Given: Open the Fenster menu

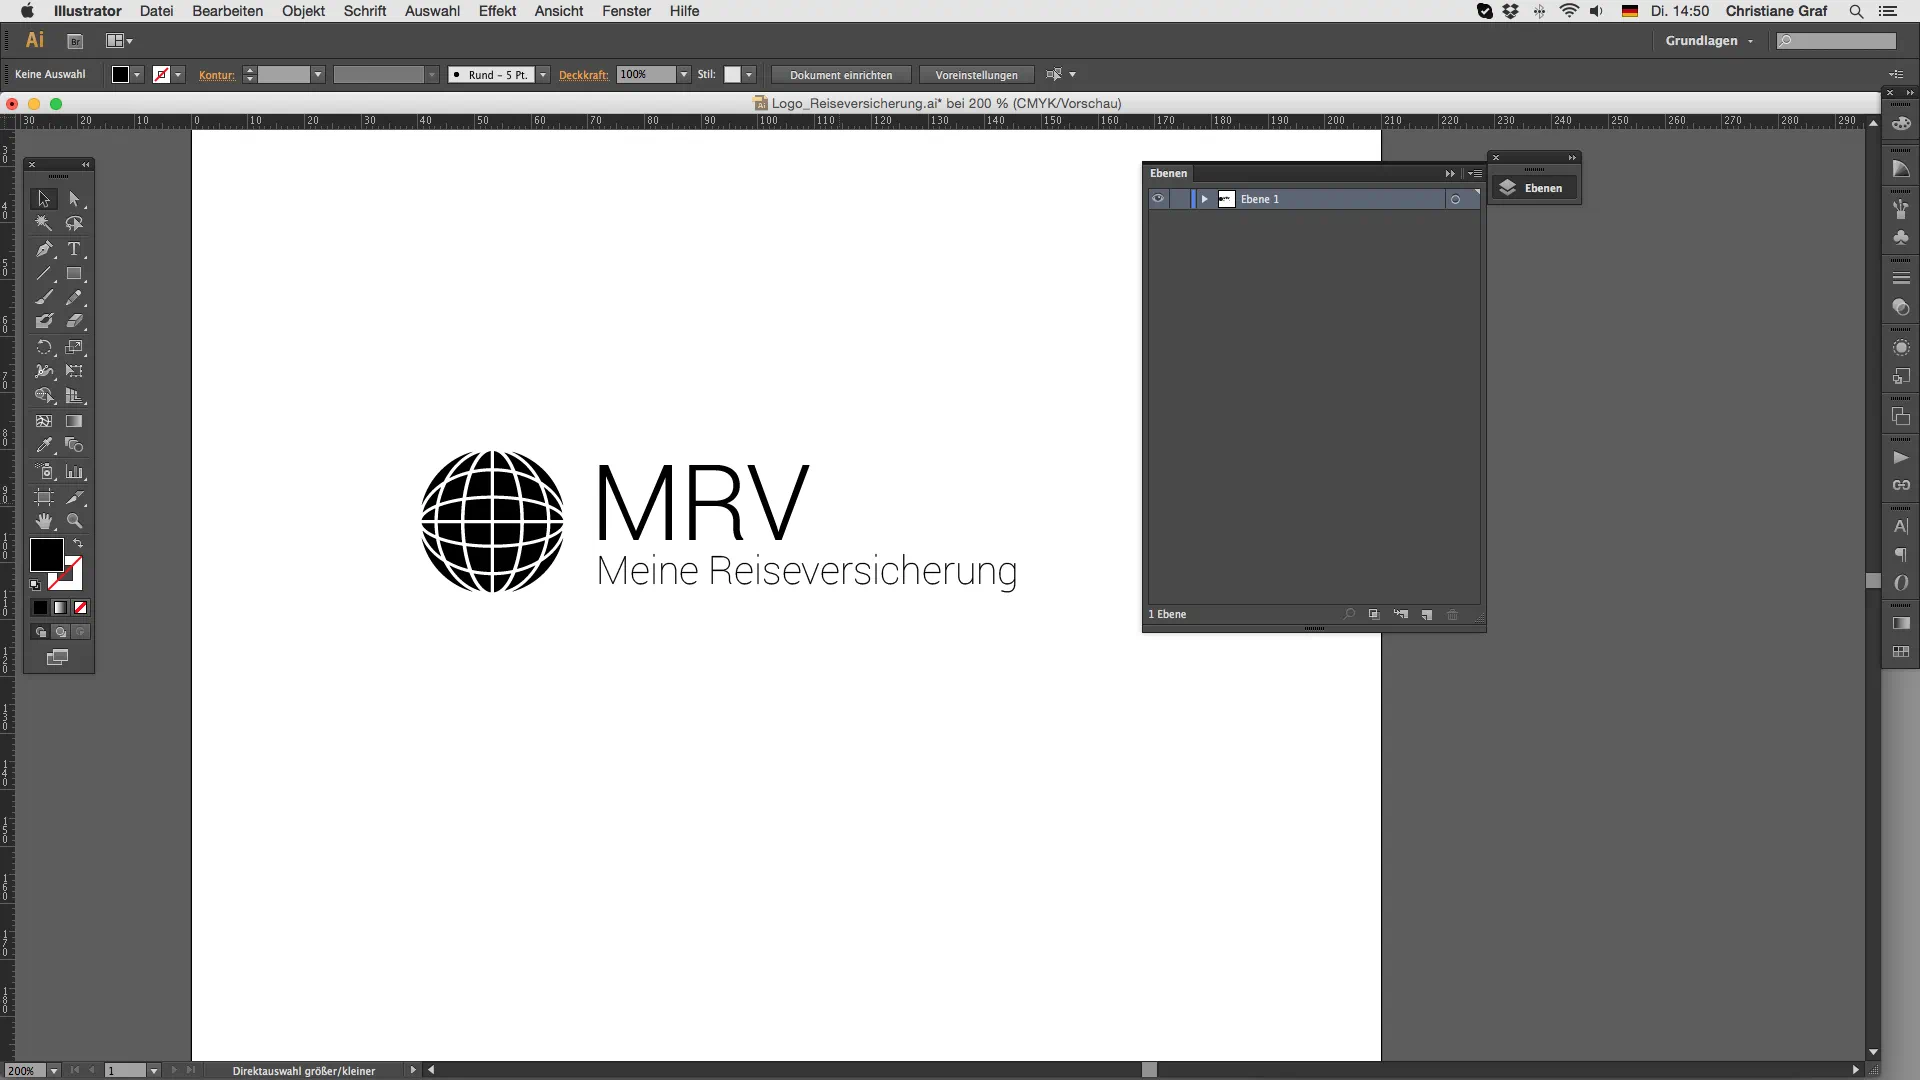Looking at the screenshot, I should pos(626,11).
